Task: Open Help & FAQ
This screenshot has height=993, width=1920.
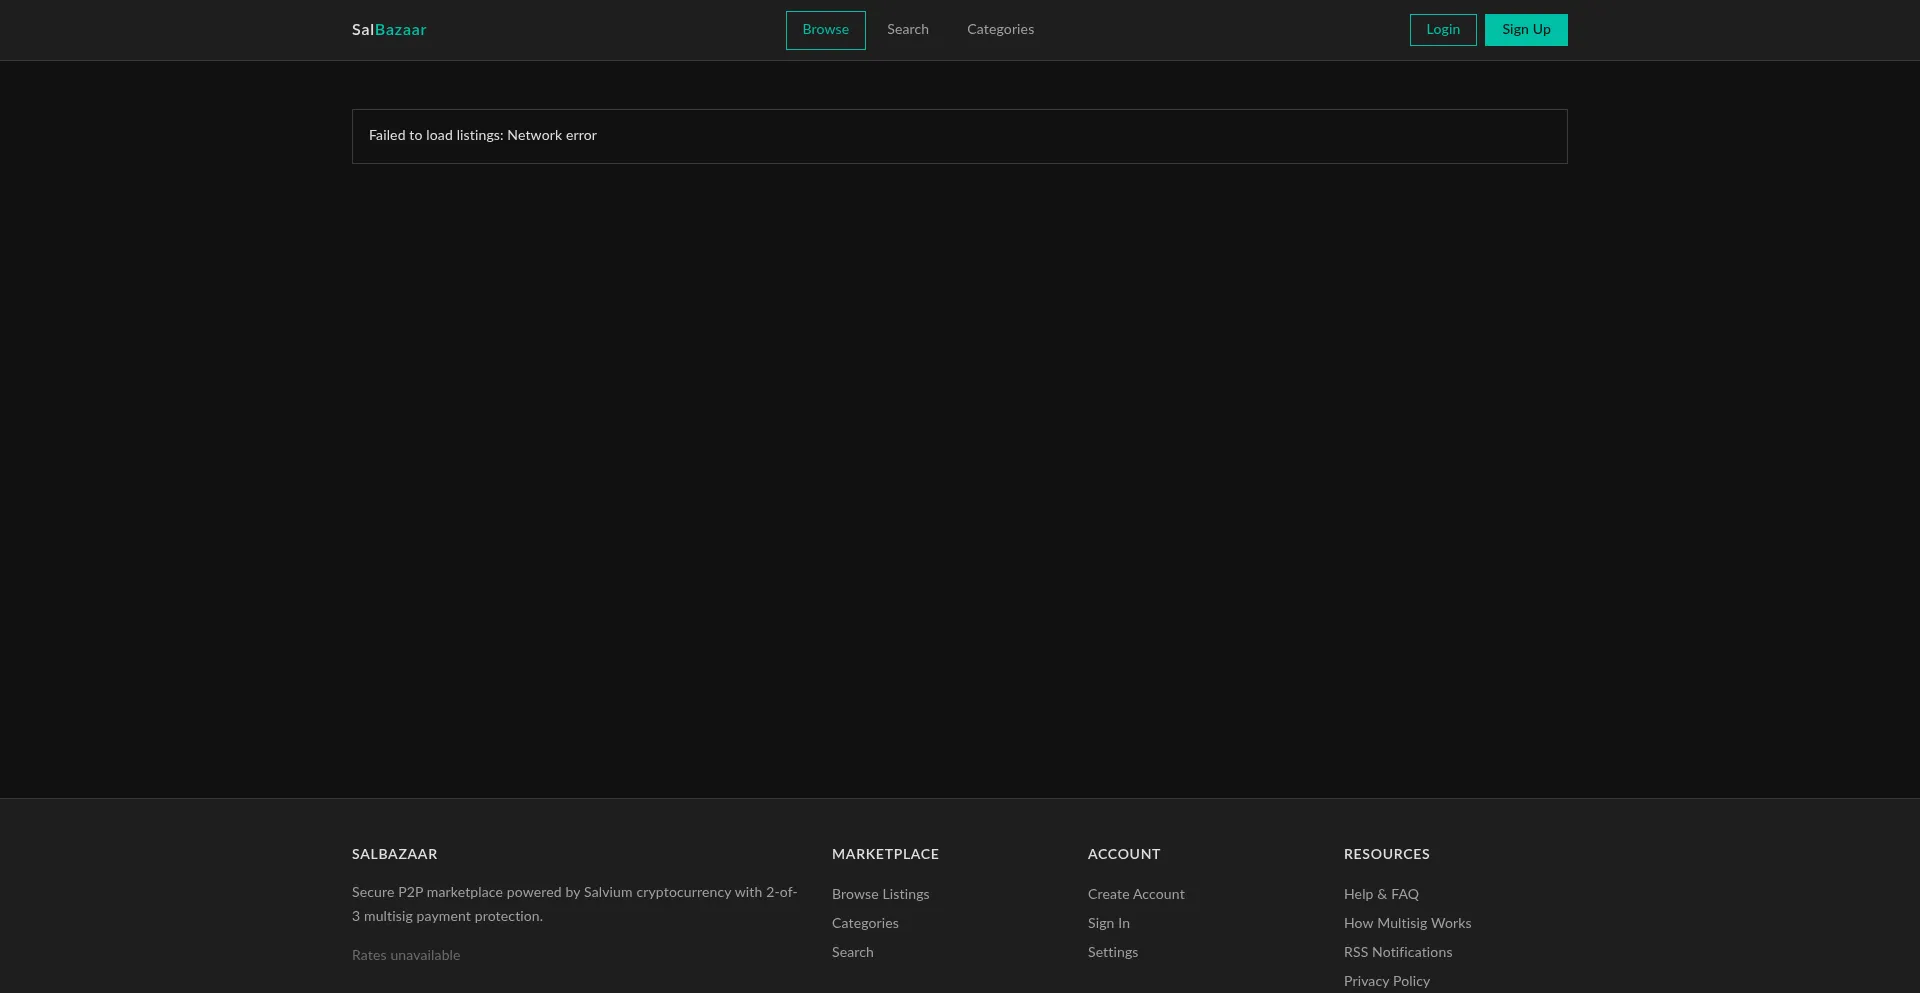Action: 1381,895
